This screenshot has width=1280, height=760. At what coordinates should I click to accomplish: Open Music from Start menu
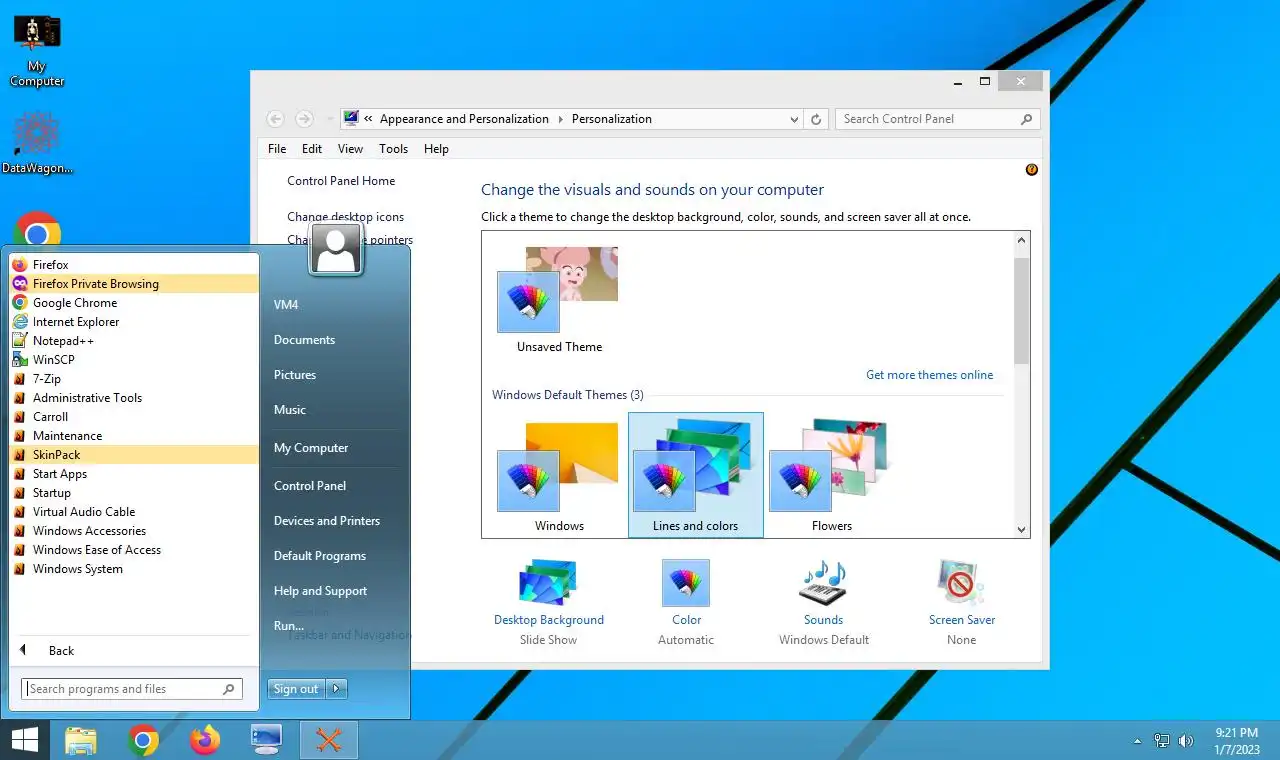coord(290,410)
